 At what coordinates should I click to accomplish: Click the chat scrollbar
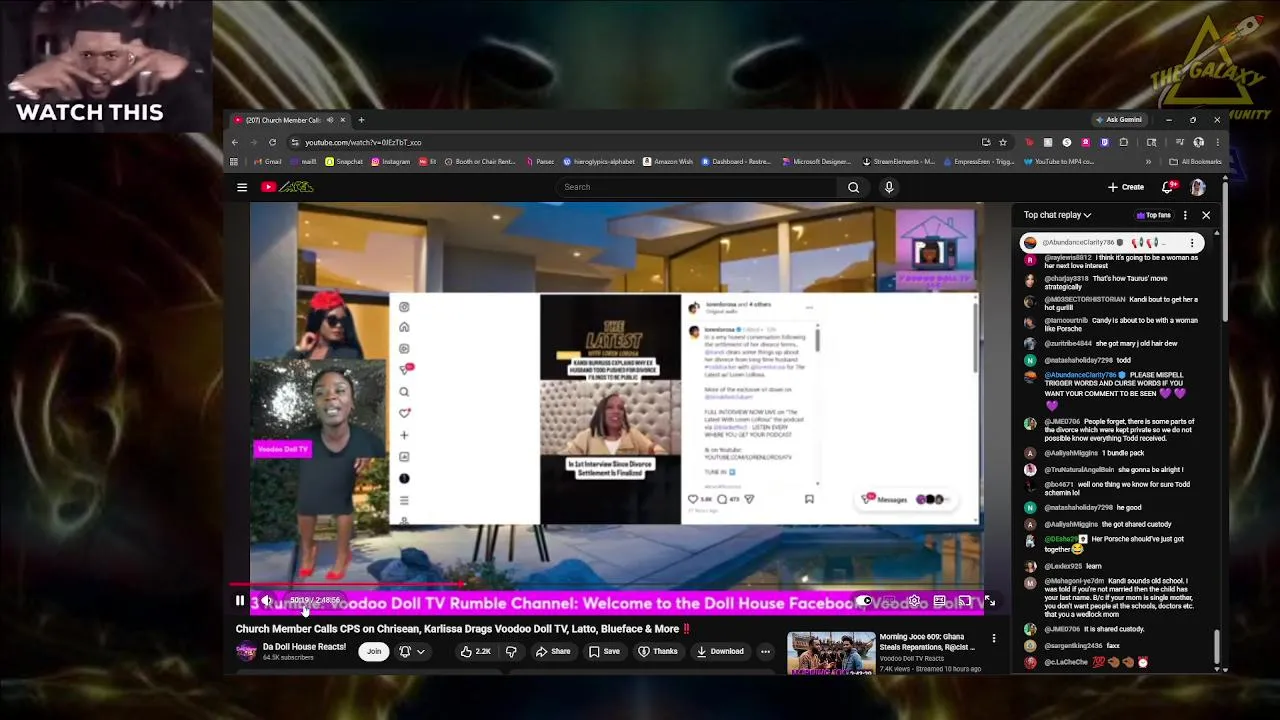pos(1217,645)
